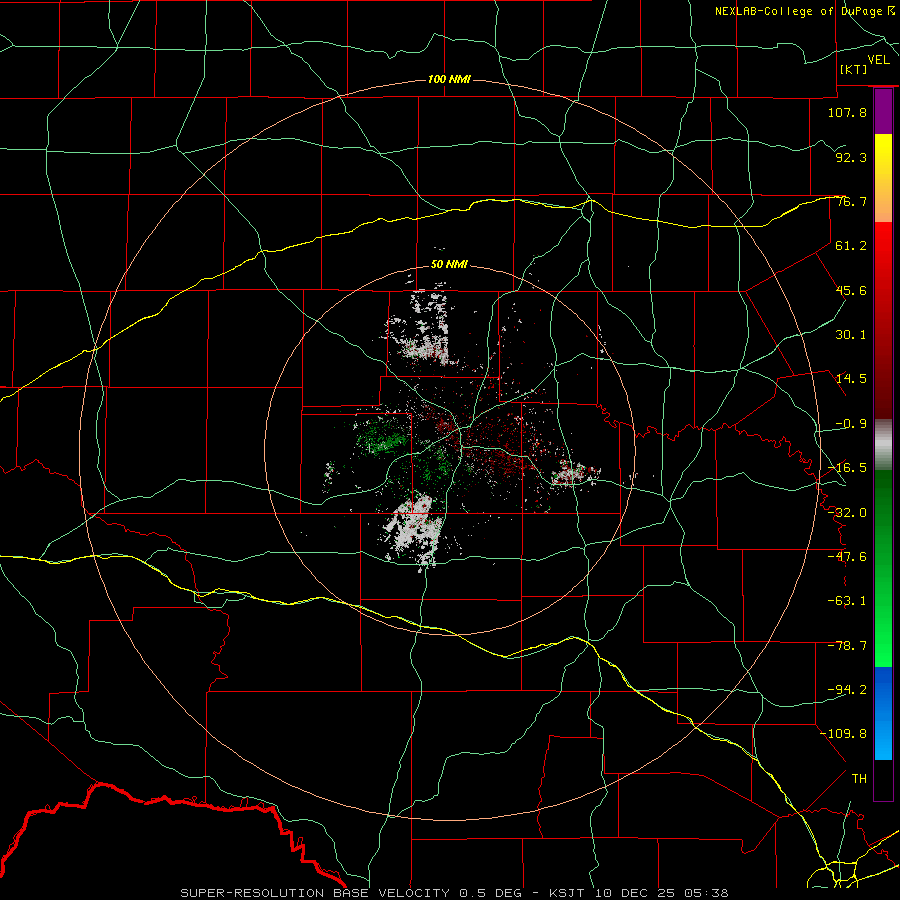
Task: Click the 14.5 velocity scale value
Action: [x=851, y=379]
